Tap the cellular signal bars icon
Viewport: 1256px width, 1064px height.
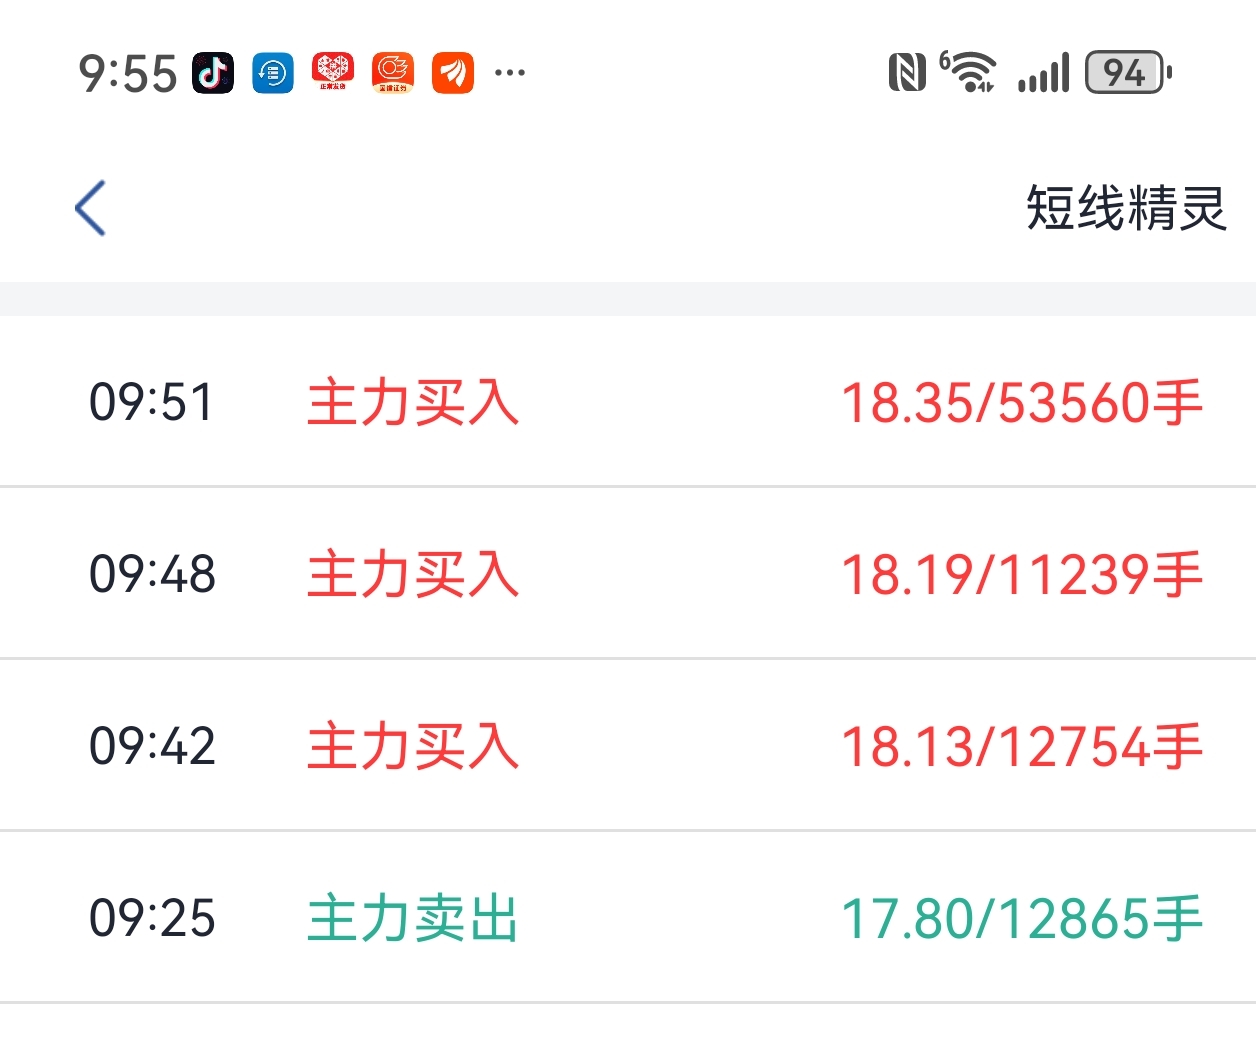pyautogui.click(x=1043, y=73)
